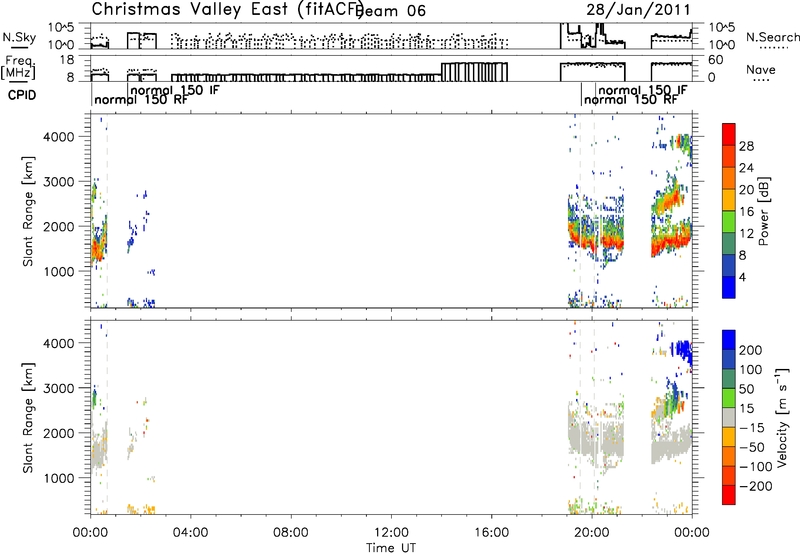
Task: Click the 'Freq. [MHz]' axis label
Action: tap(19, 67)
